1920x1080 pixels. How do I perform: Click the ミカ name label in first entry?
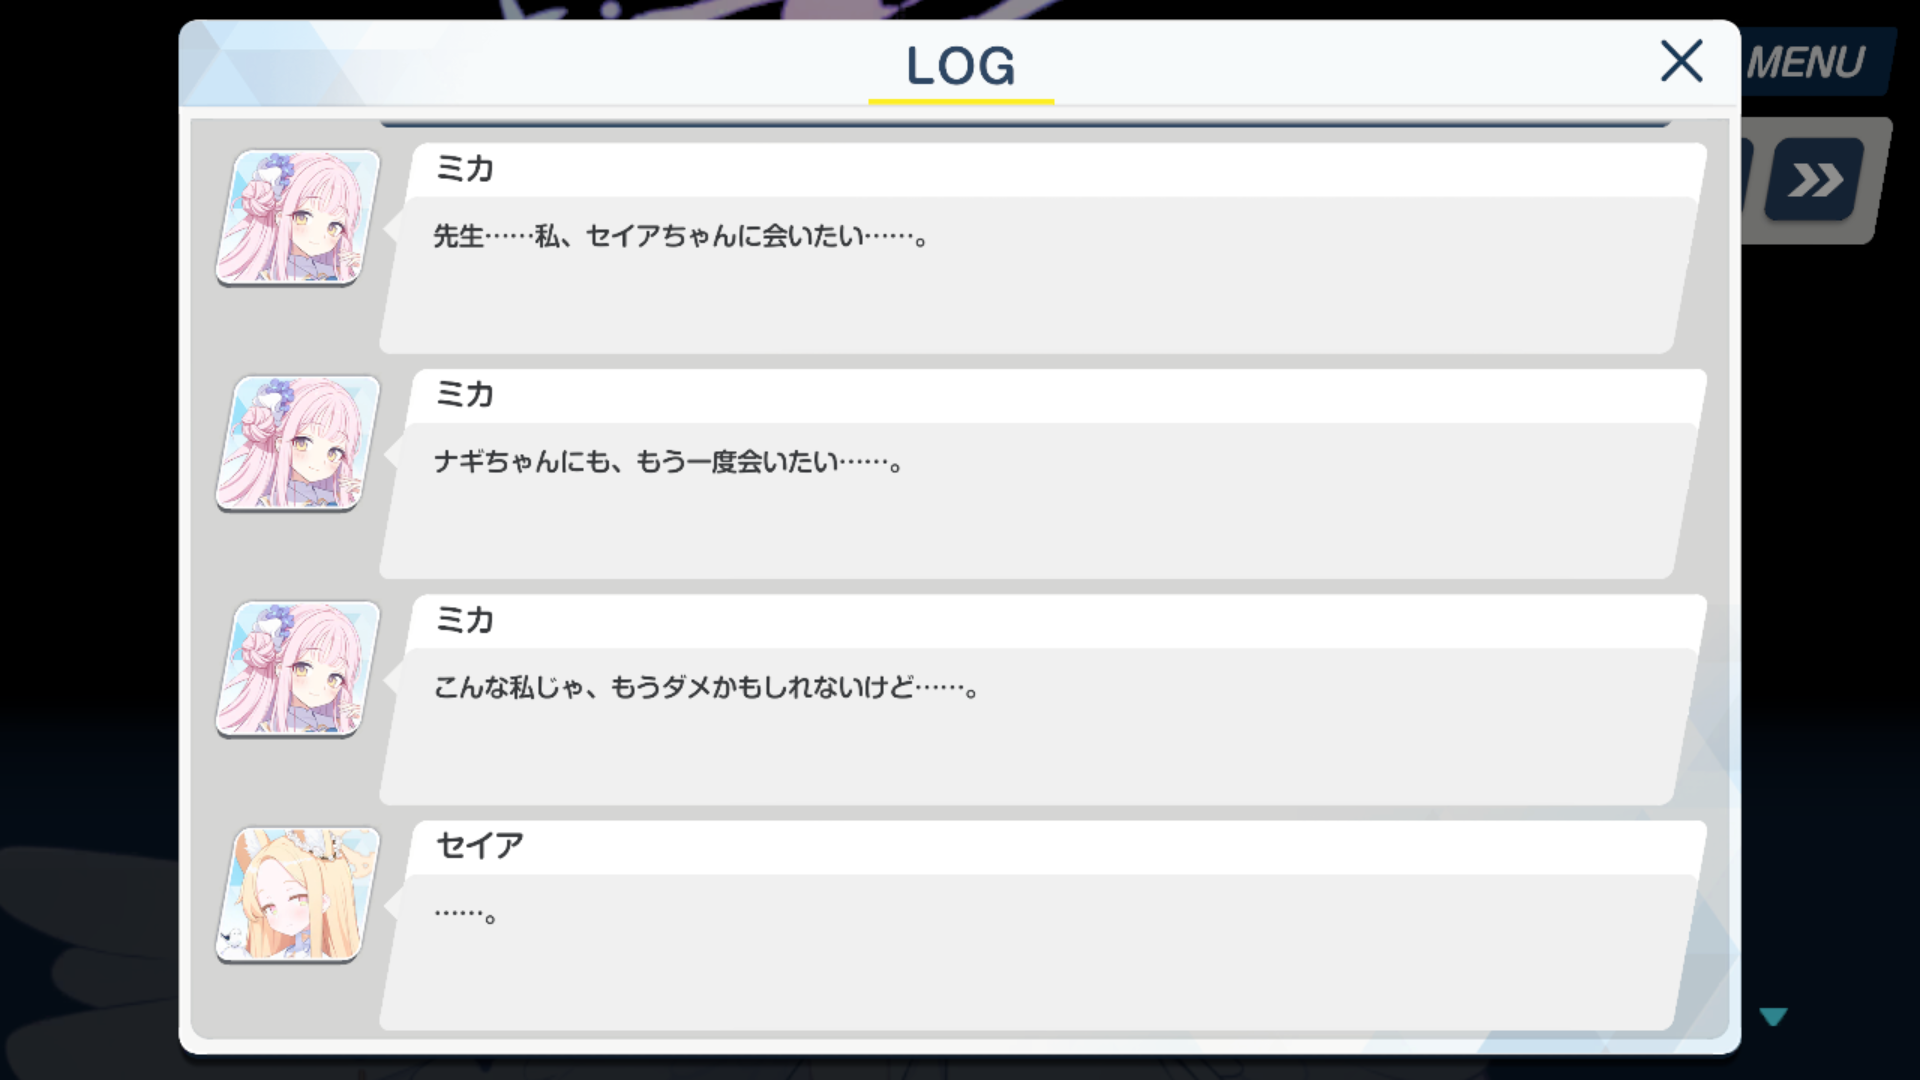click(x=465, y=169)
